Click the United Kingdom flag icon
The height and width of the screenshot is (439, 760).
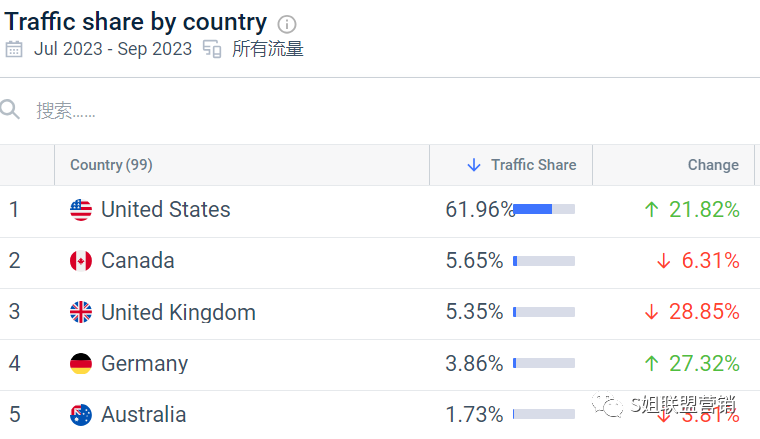[x=81, y=312]
